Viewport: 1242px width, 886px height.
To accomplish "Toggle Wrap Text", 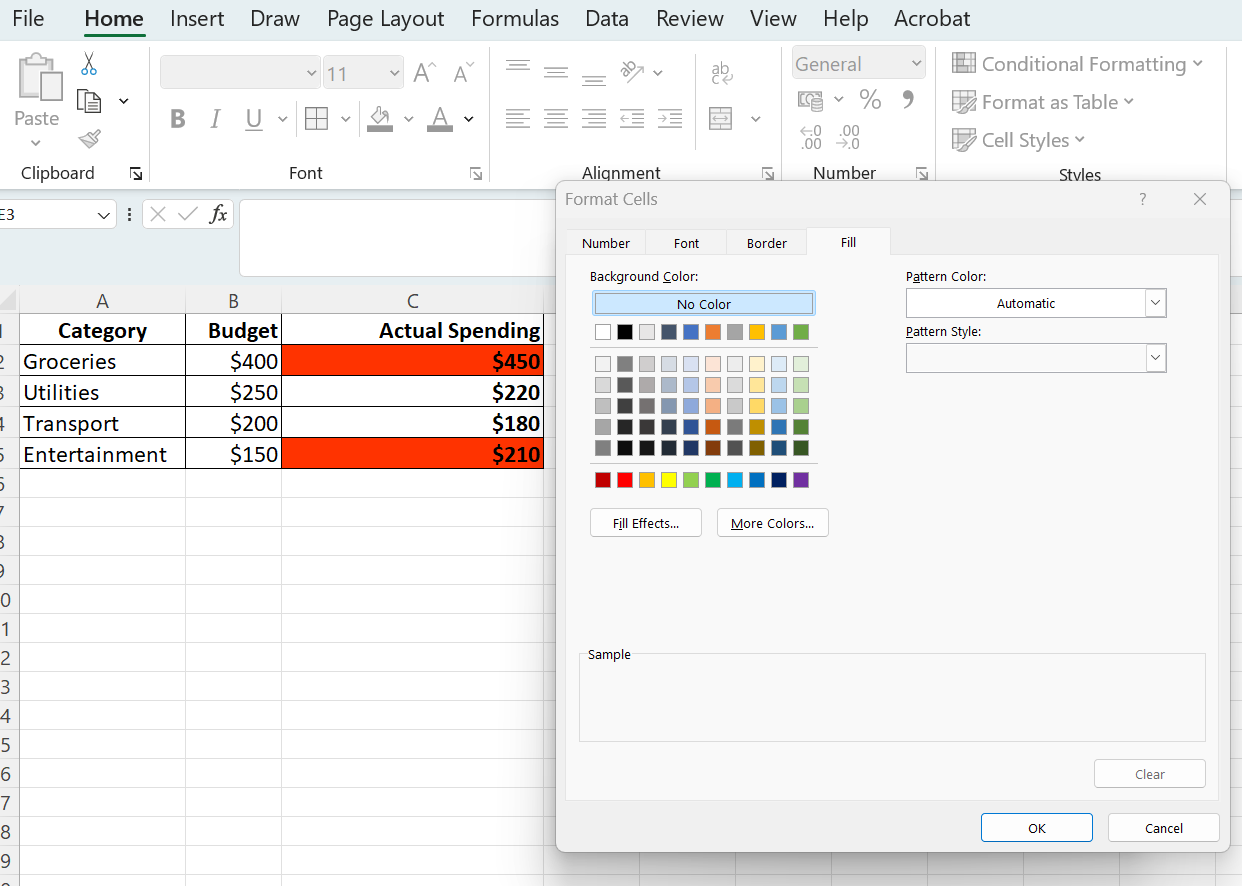I will coord(721,73).
